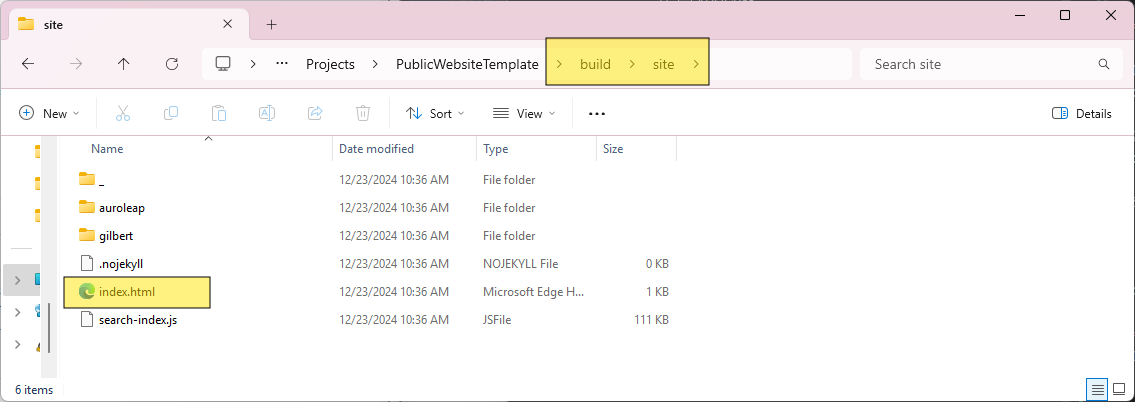Image resolution: width=1135 pixels, height=402 pixels.
Task: Click the Cut scissors icon
Action: (x=122, y=113)
